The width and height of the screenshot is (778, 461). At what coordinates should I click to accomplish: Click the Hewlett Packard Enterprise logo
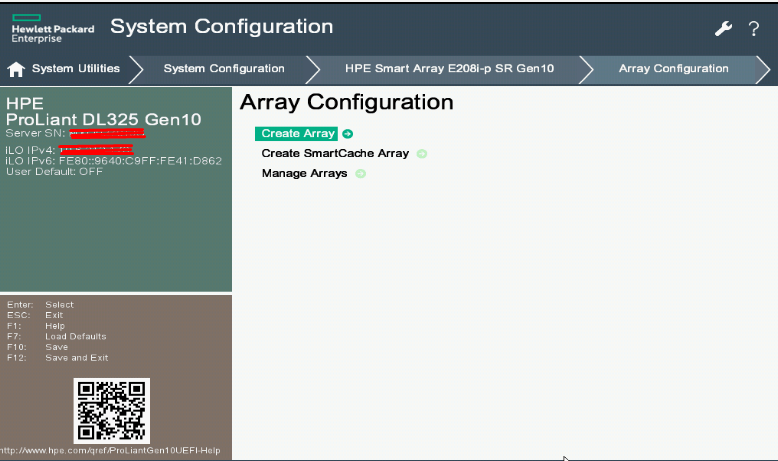(52, 28)
